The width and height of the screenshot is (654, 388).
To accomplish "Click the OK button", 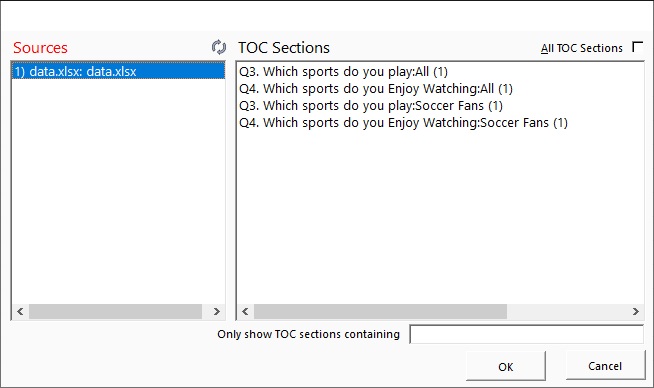I will tap(506, 366).
